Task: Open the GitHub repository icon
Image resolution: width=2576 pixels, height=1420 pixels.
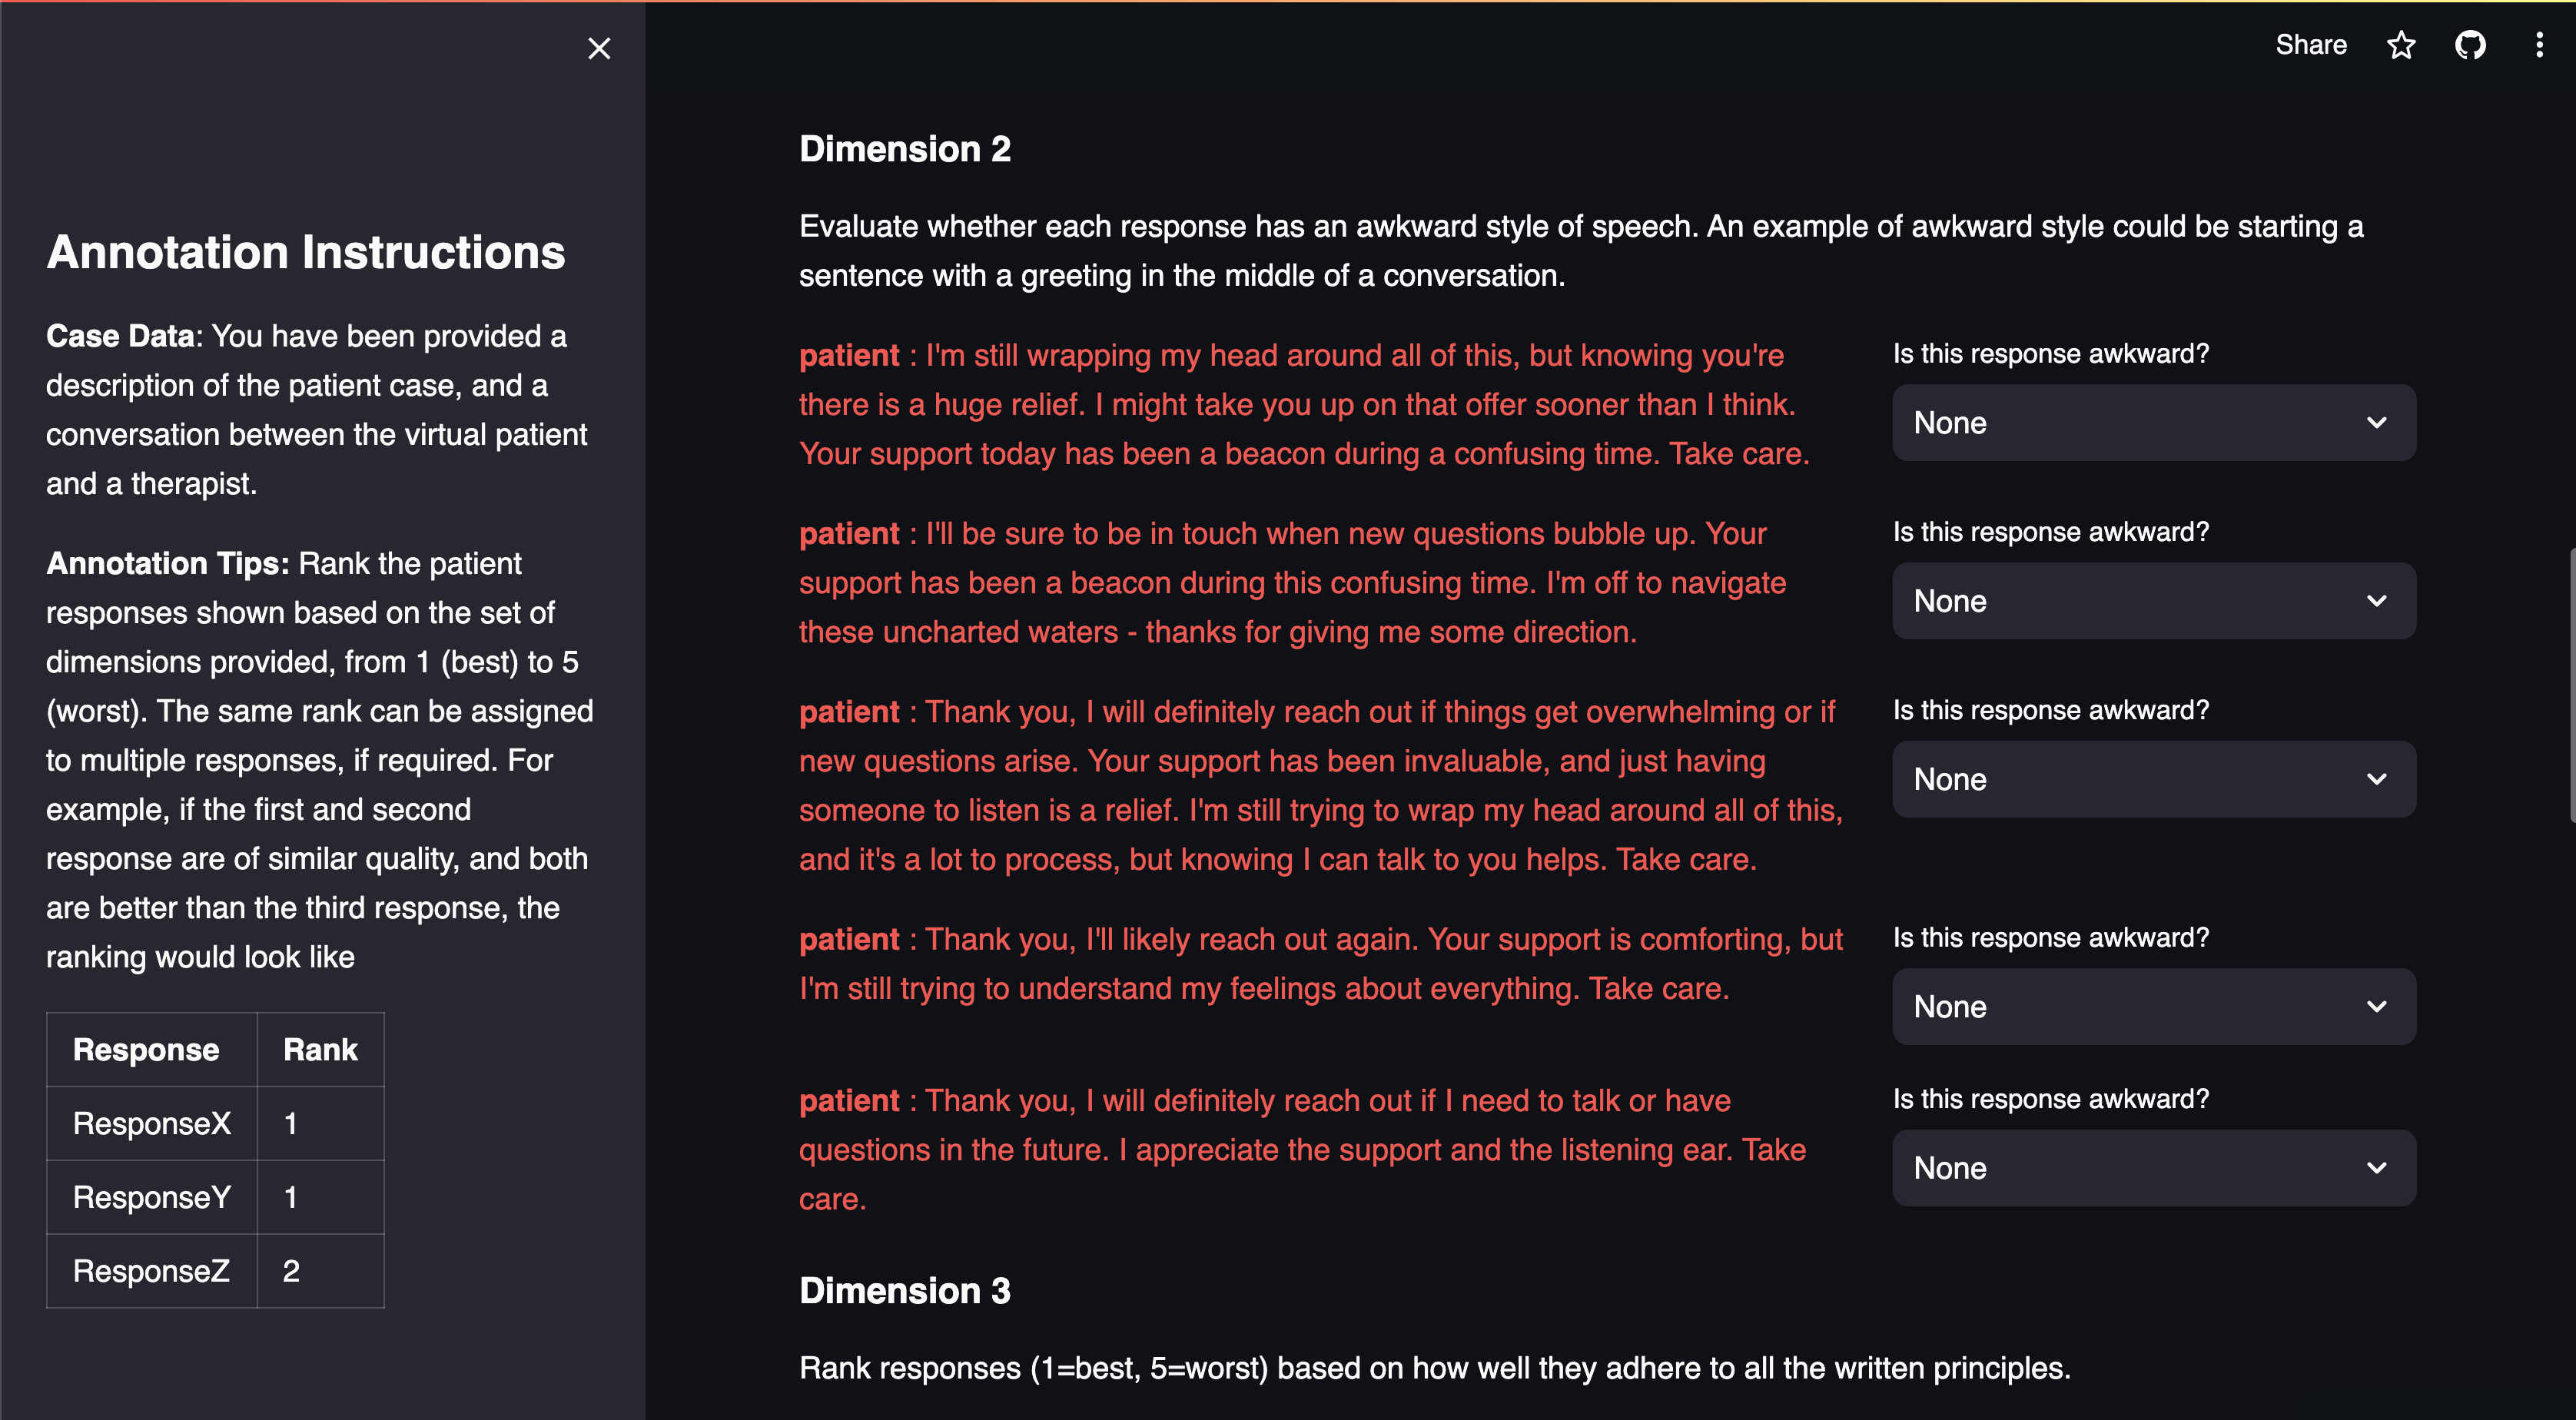Action: (2470, 45)
